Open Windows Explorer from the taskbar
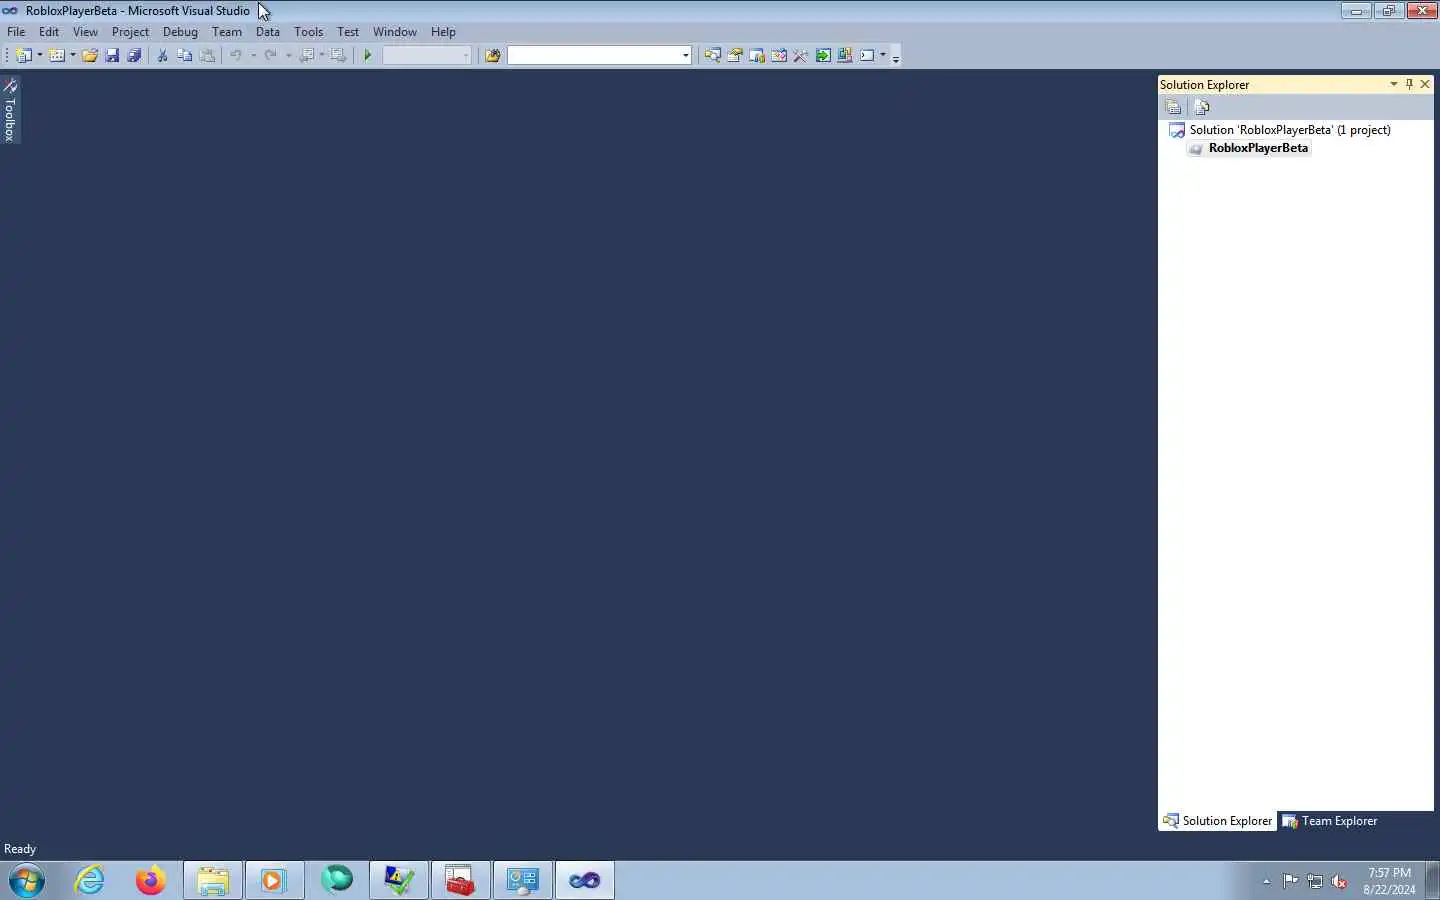Screen dimensions: 1440x900 click(213, 880)
